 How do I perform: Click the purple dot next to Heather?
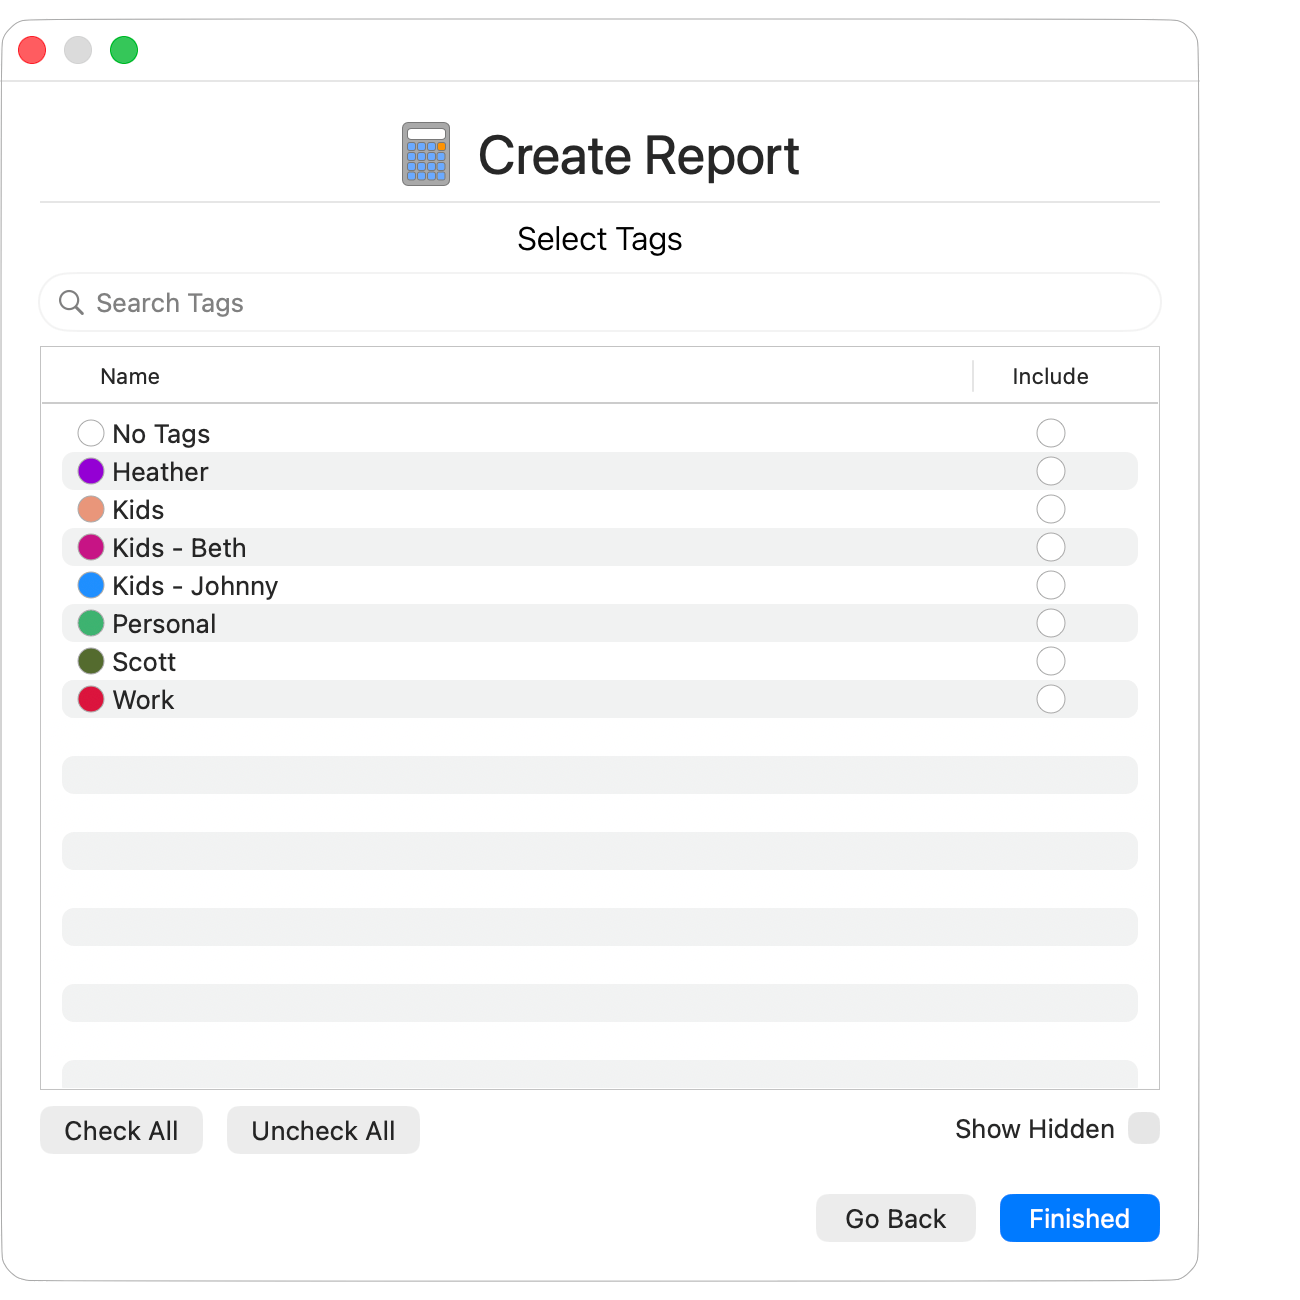(91, 471)
